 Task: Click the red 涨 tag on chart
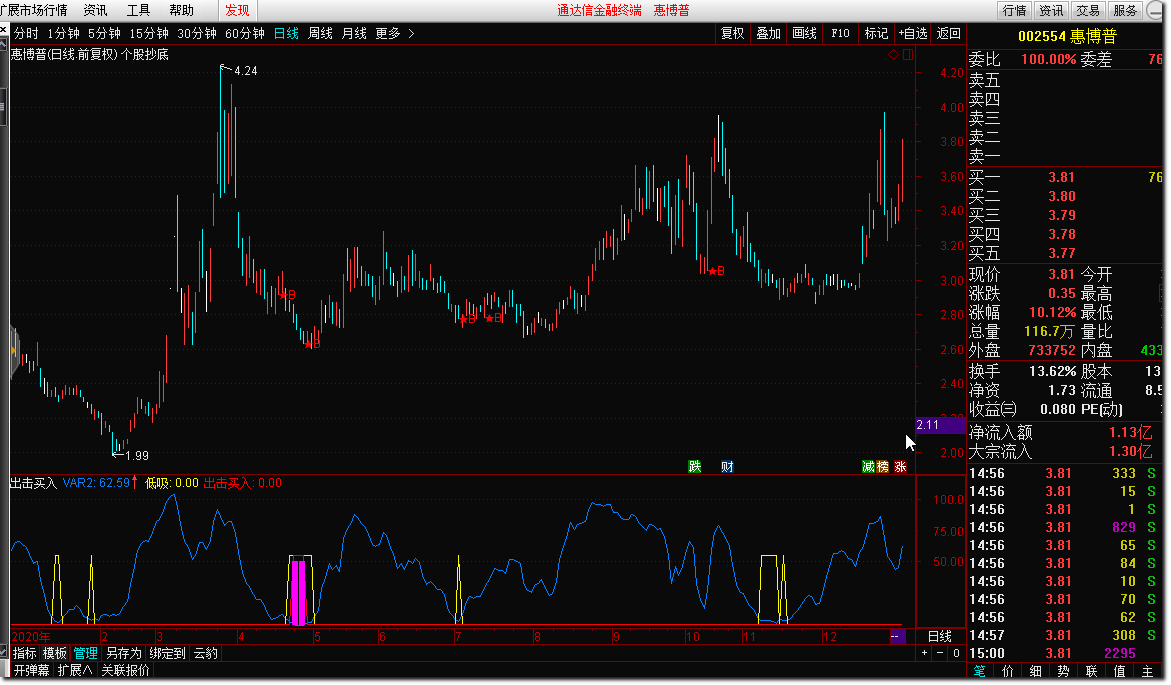(x=901, y=467)
